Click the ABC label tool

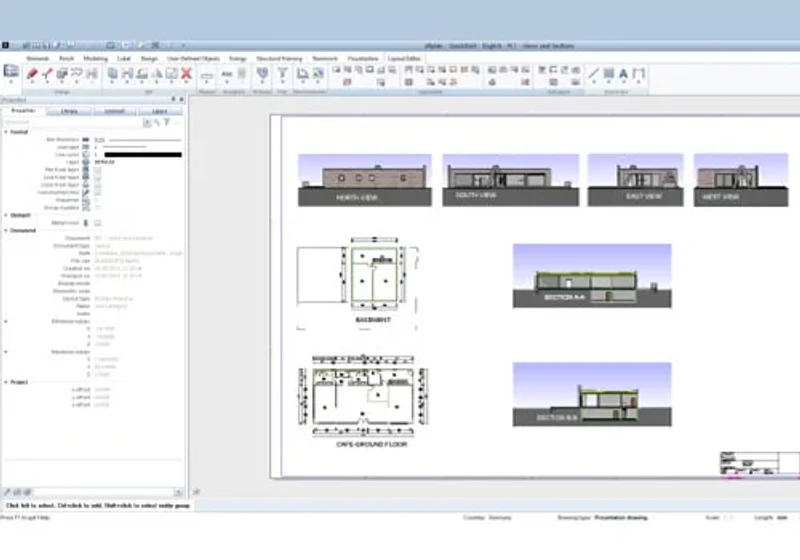[227, 74]
